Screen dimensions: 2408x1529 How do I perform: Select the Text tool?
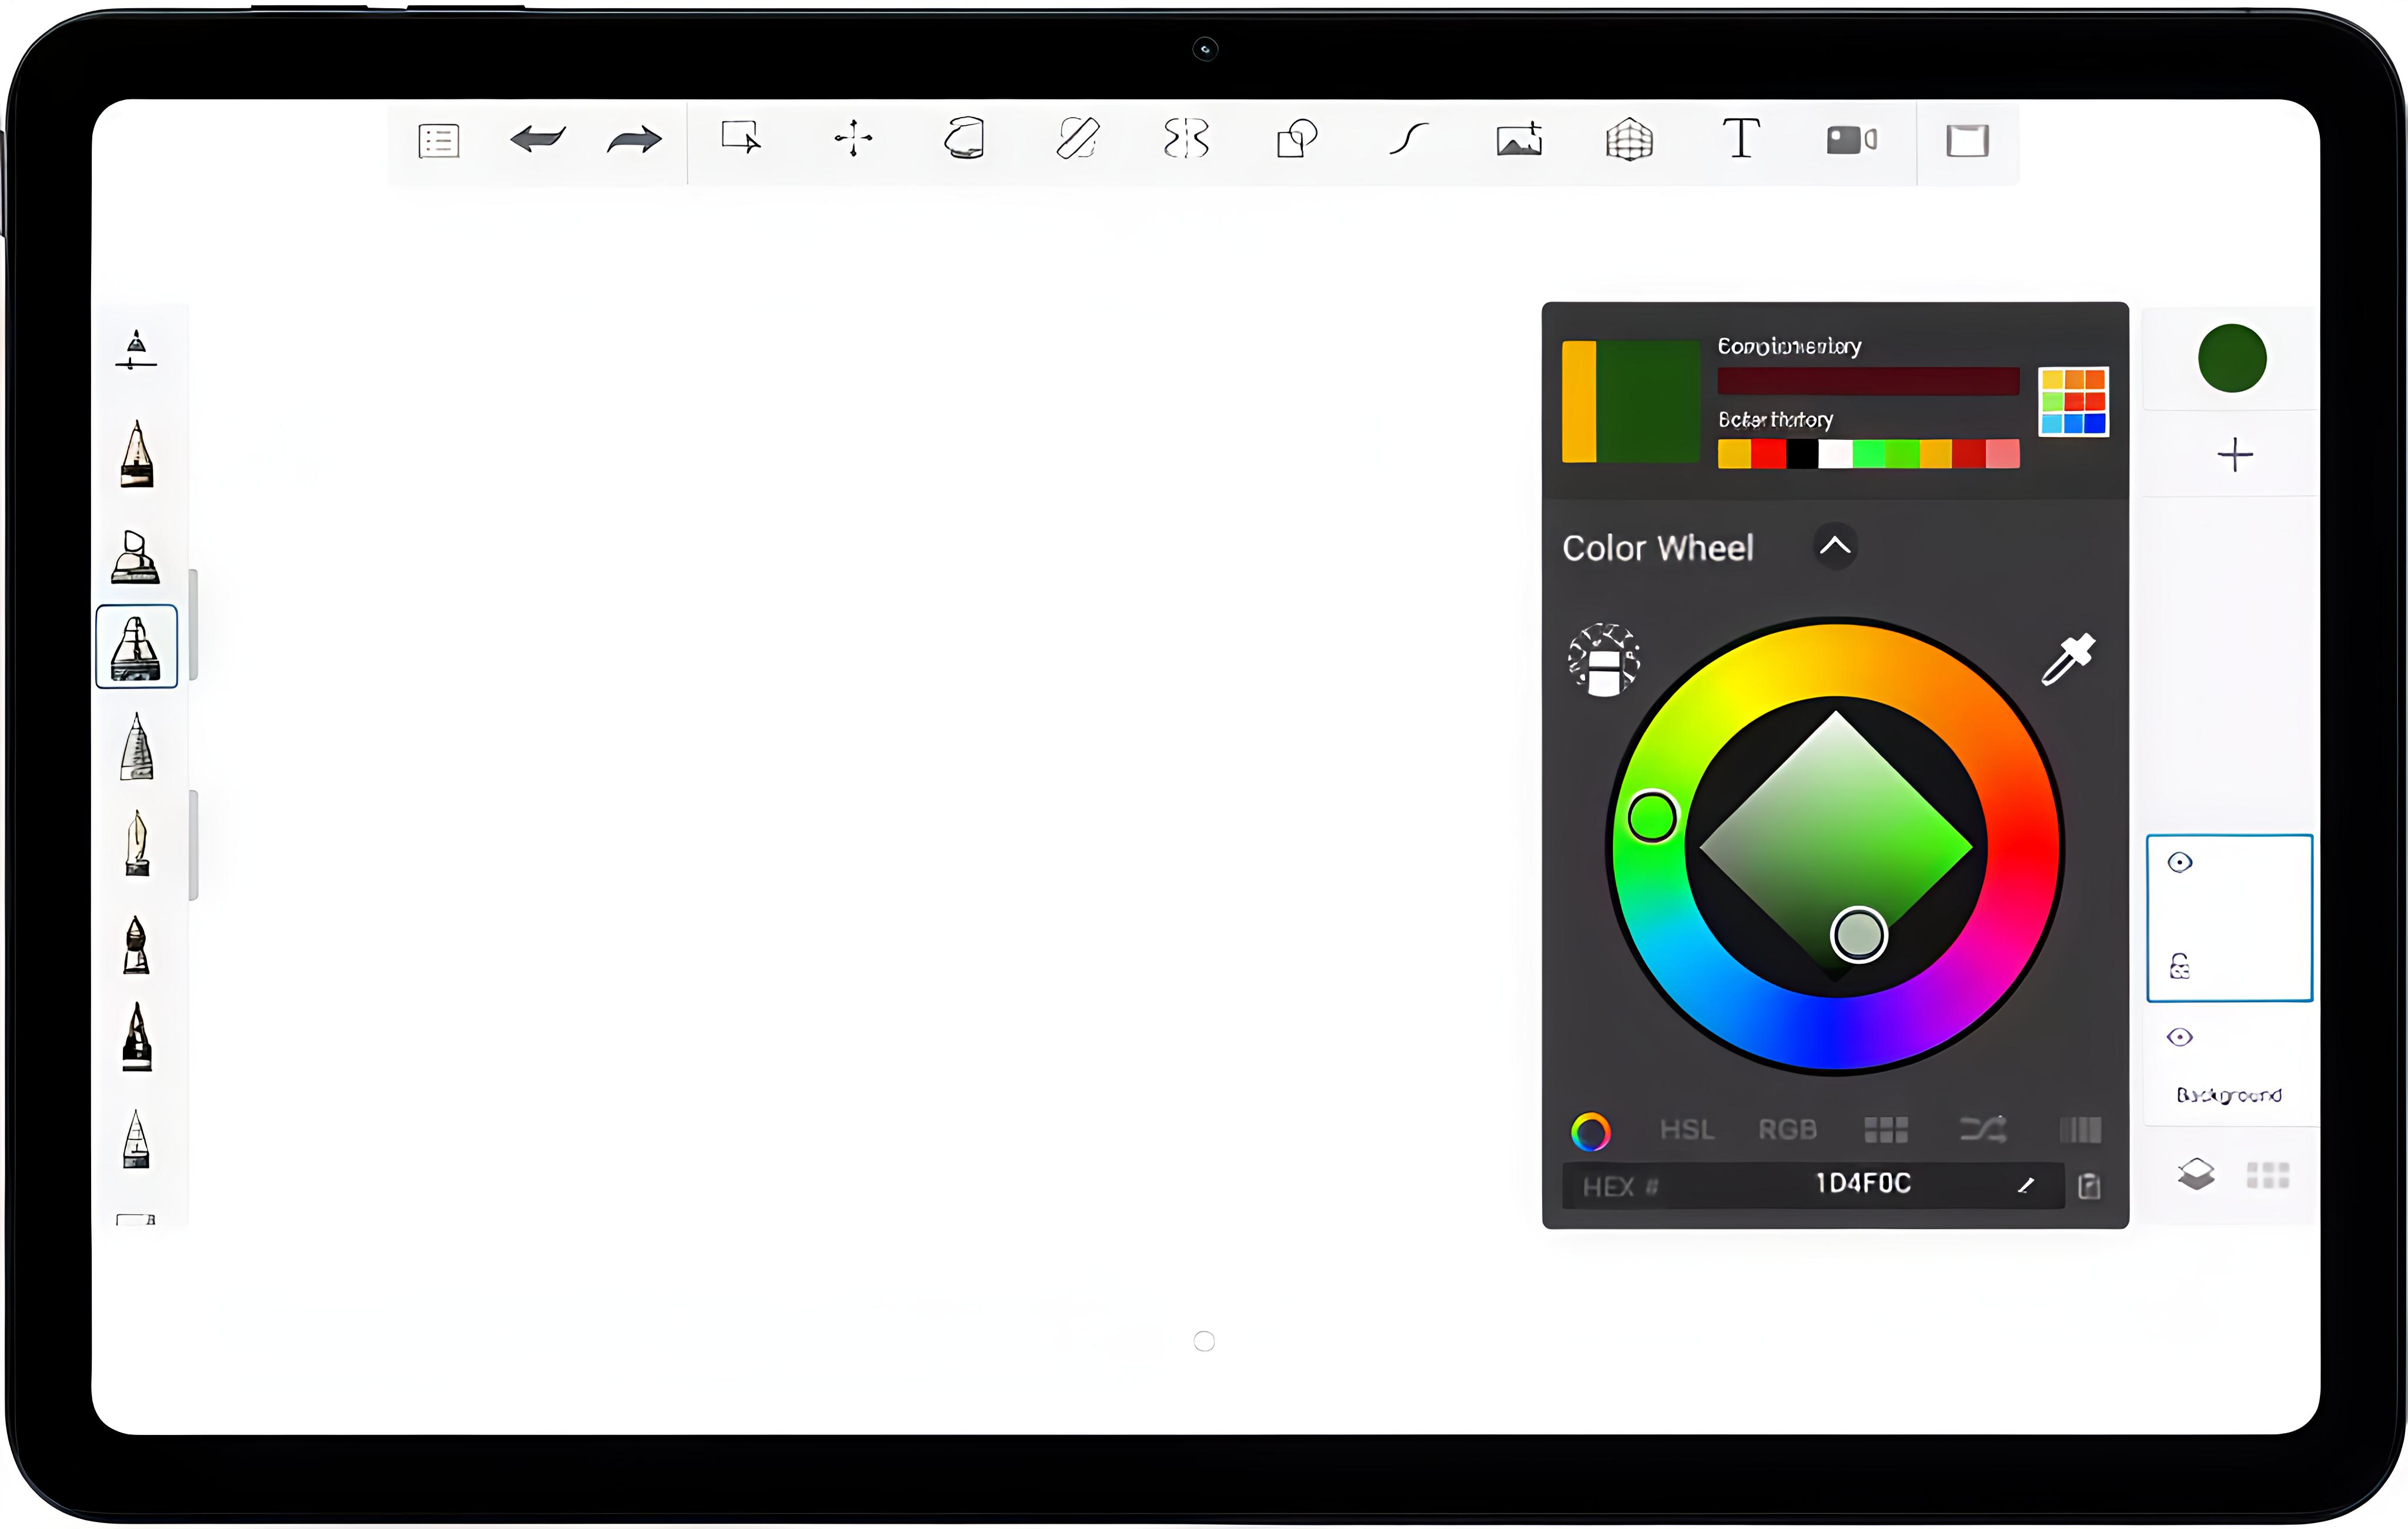[x=1741, y=138]
